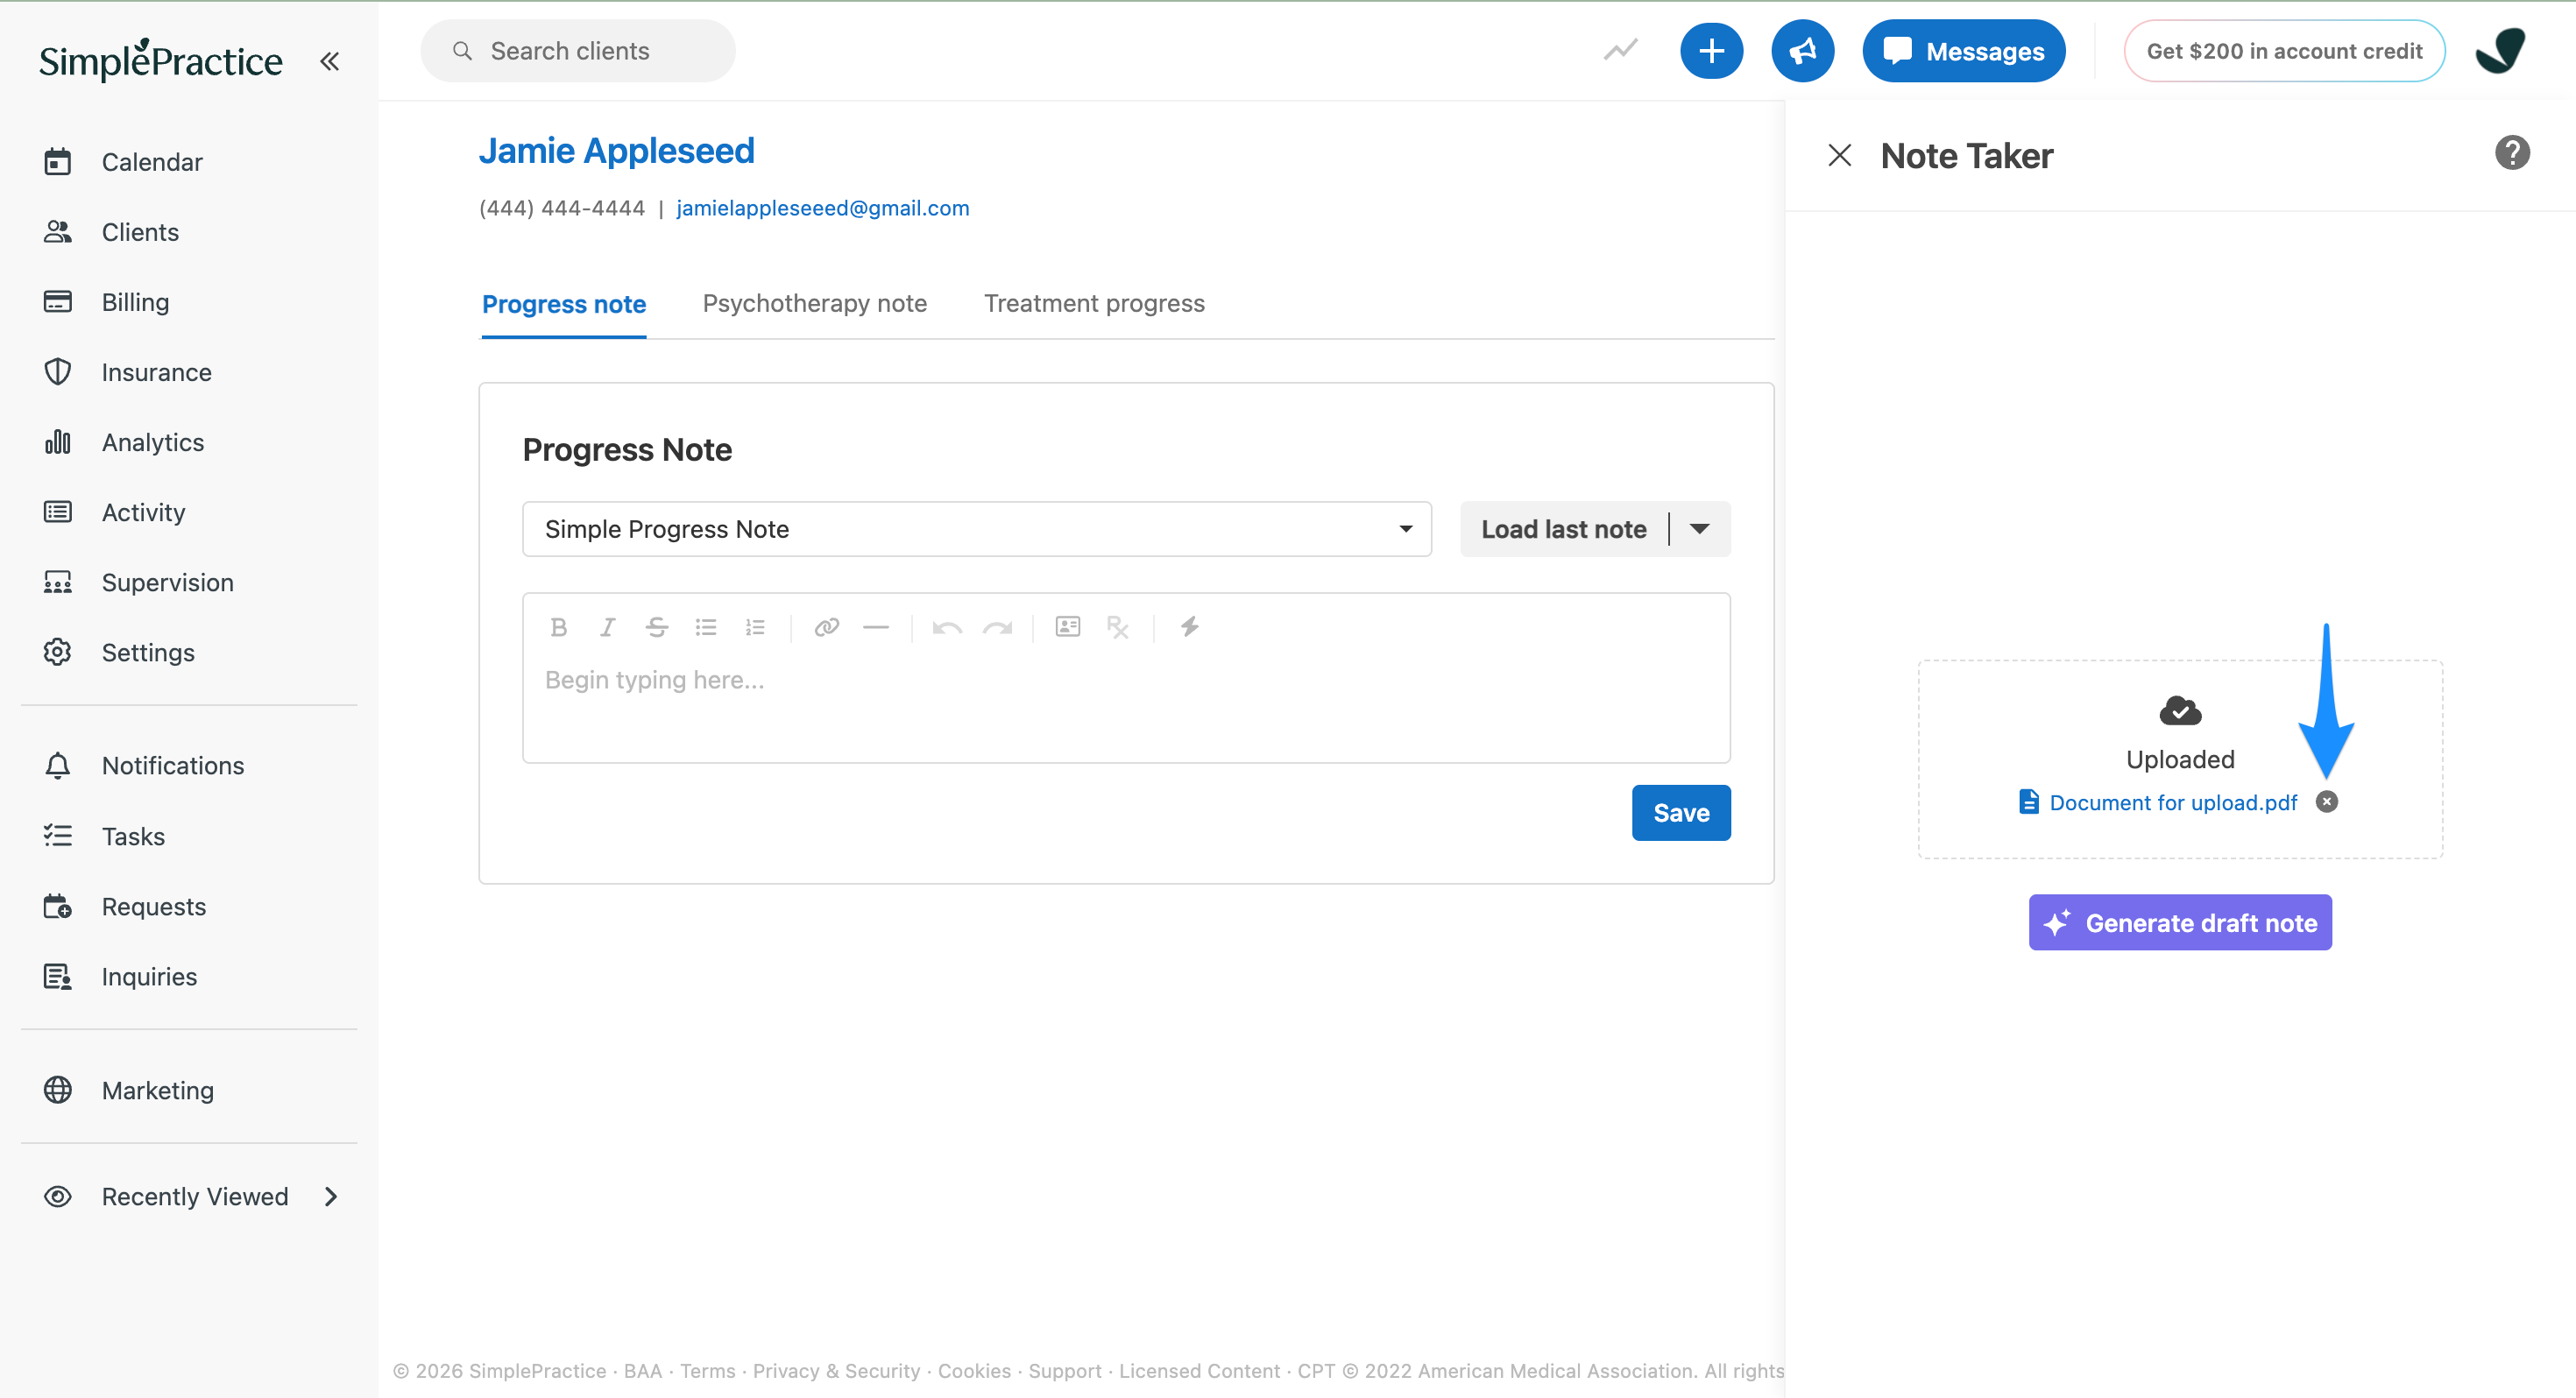Open the BAA footer link
This screenshot has width=2576, height=1398.
point(643,1370)
